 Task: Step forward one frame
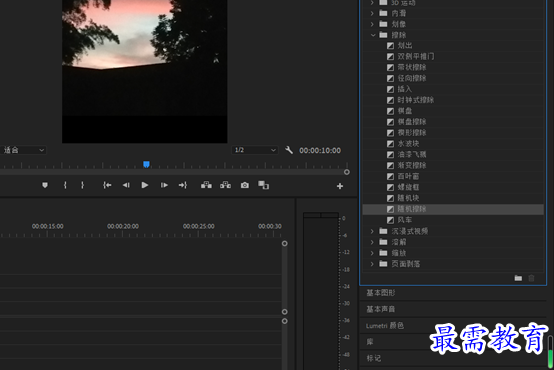164,185
